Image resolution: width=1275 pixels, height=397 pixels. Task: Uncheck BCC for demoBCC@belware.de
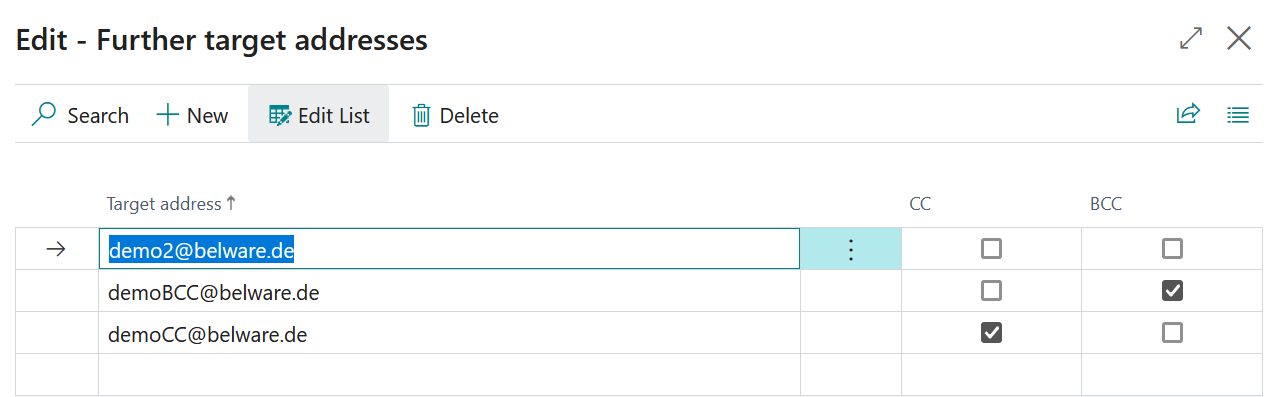pos(1172,290)
